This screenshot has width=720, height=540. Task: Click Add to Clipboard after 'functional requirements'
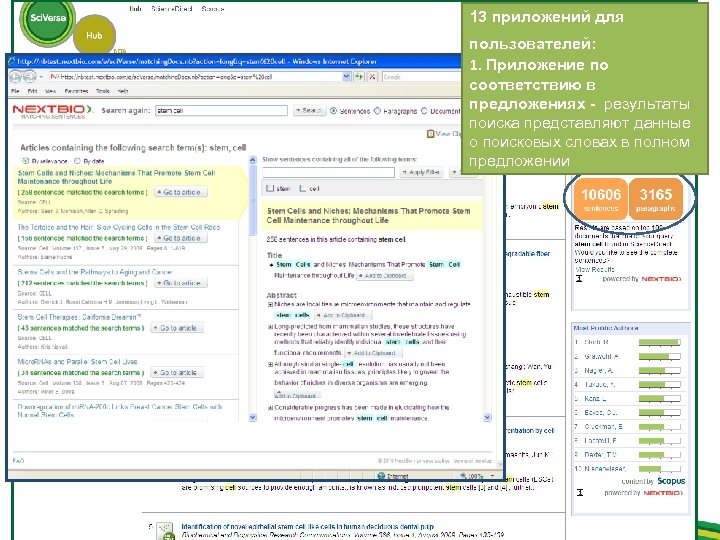(x=373, y=353)
